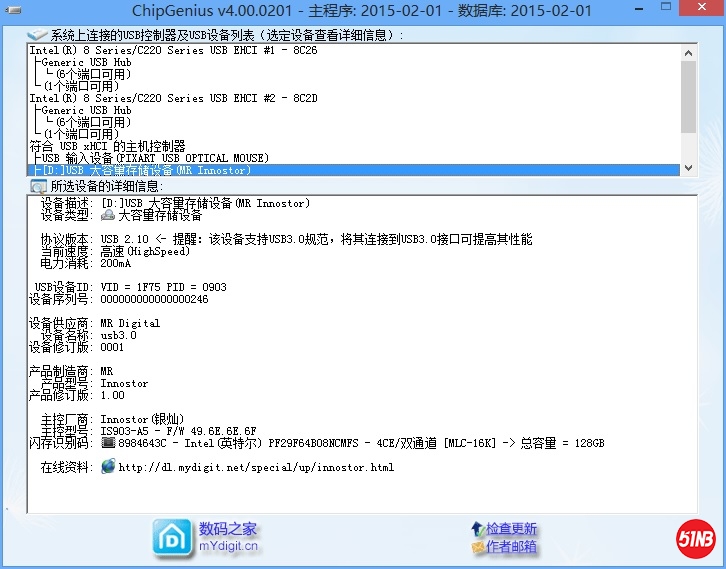Click the author mailbox envelope icon

coord(477,547)
